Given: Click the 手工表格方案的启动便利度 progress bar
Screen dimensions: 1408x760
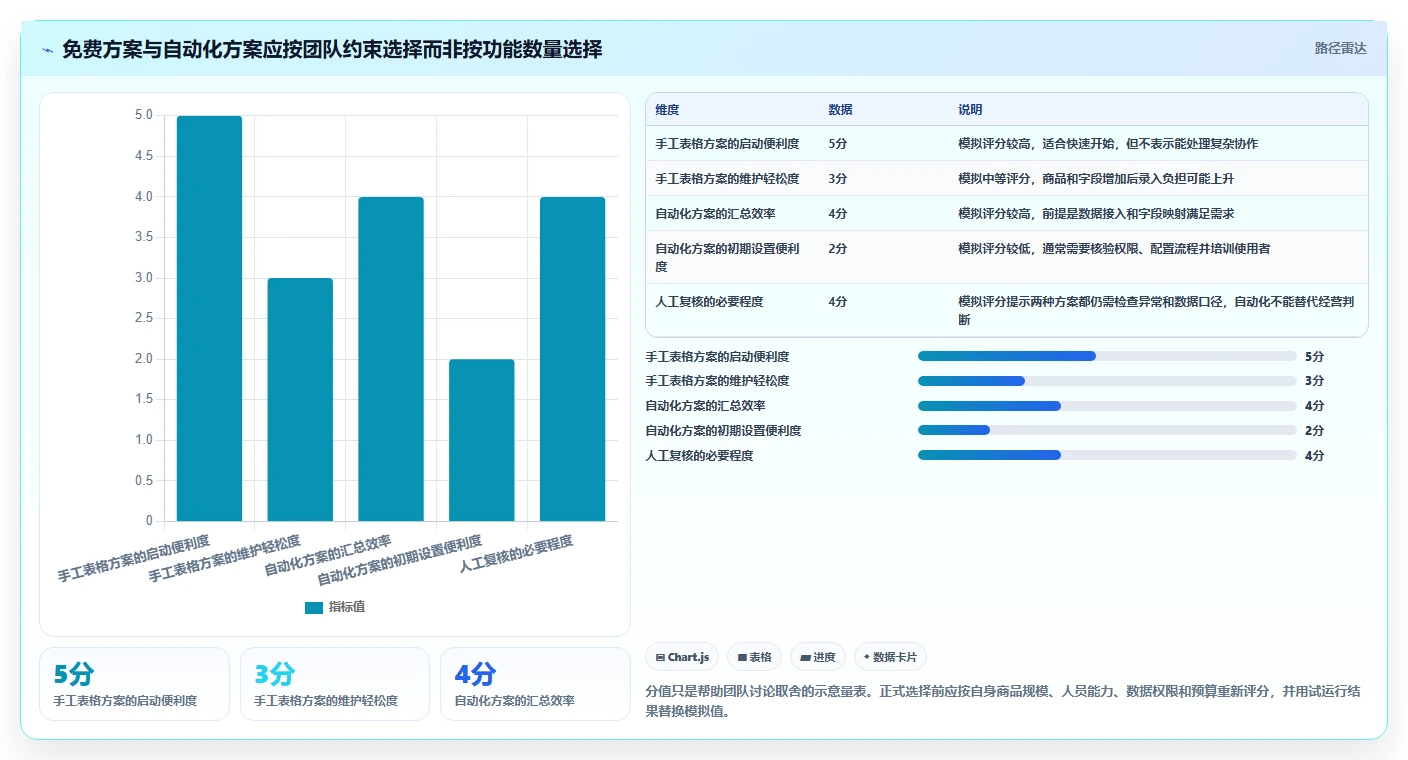Looking at the screenshot, I should tap(1107, 356).
